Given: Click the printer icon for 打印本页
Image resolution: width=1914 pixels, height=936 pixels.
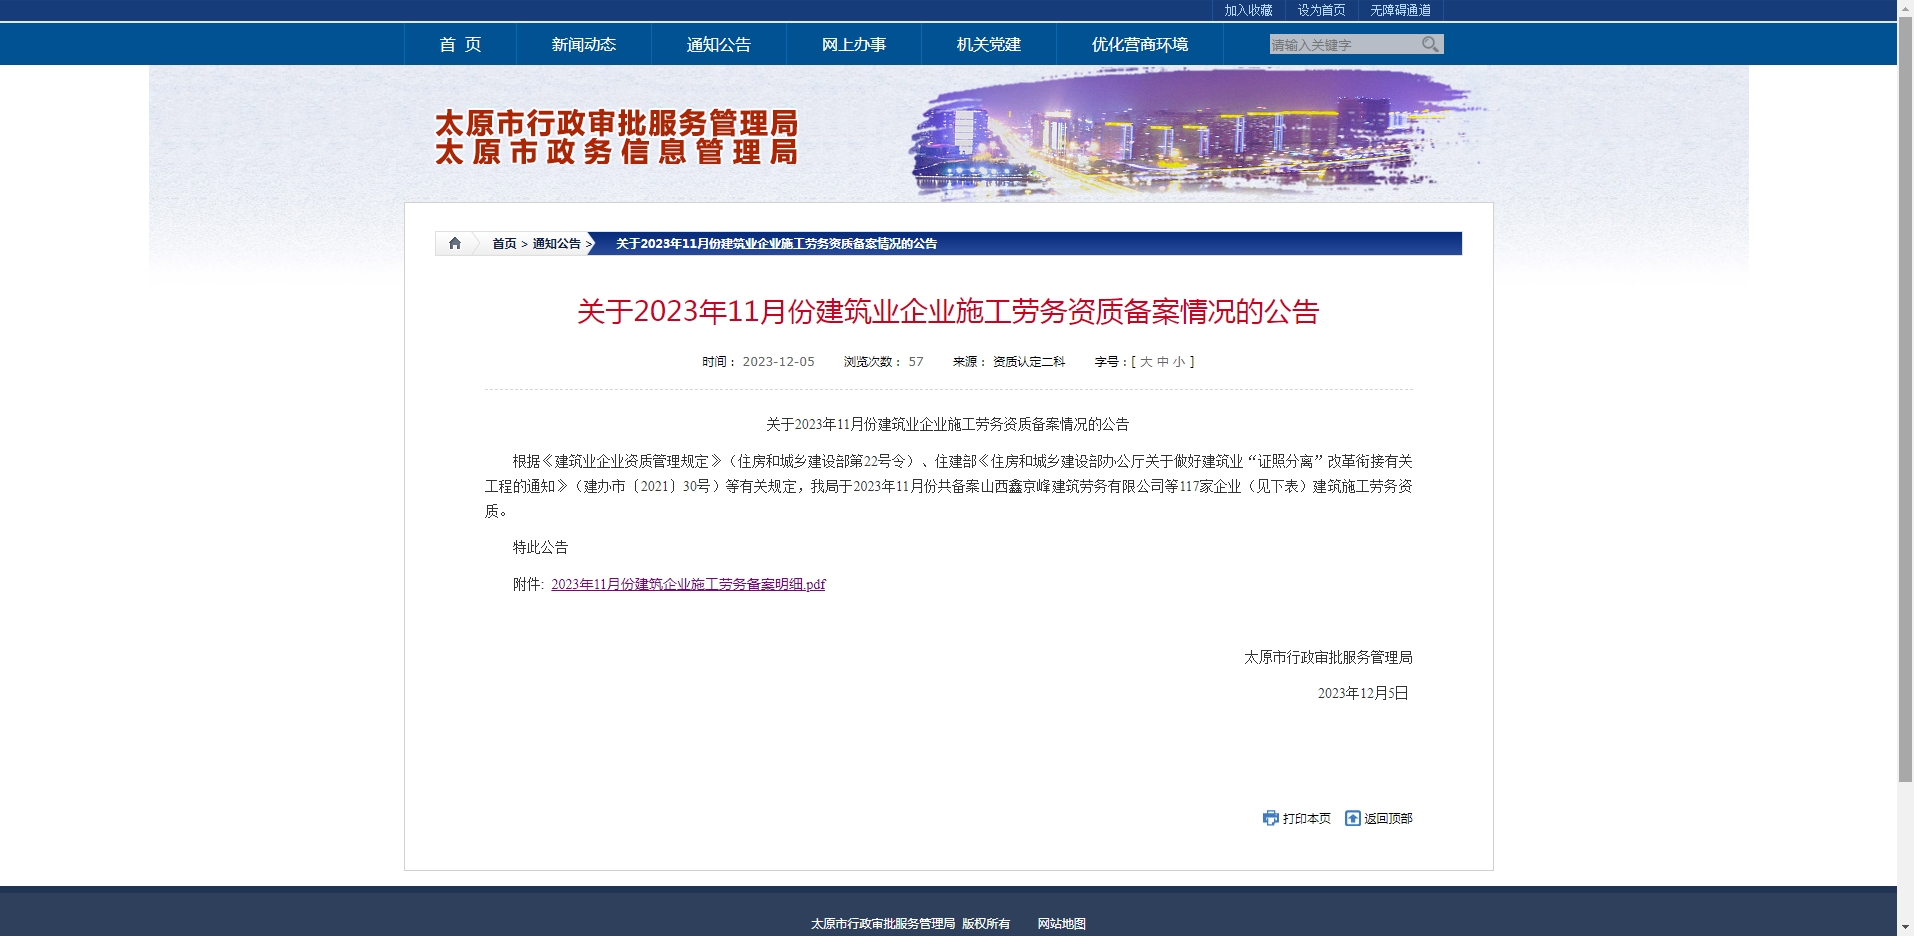Looking at the screenshot, I should (x=1270, y=818).
